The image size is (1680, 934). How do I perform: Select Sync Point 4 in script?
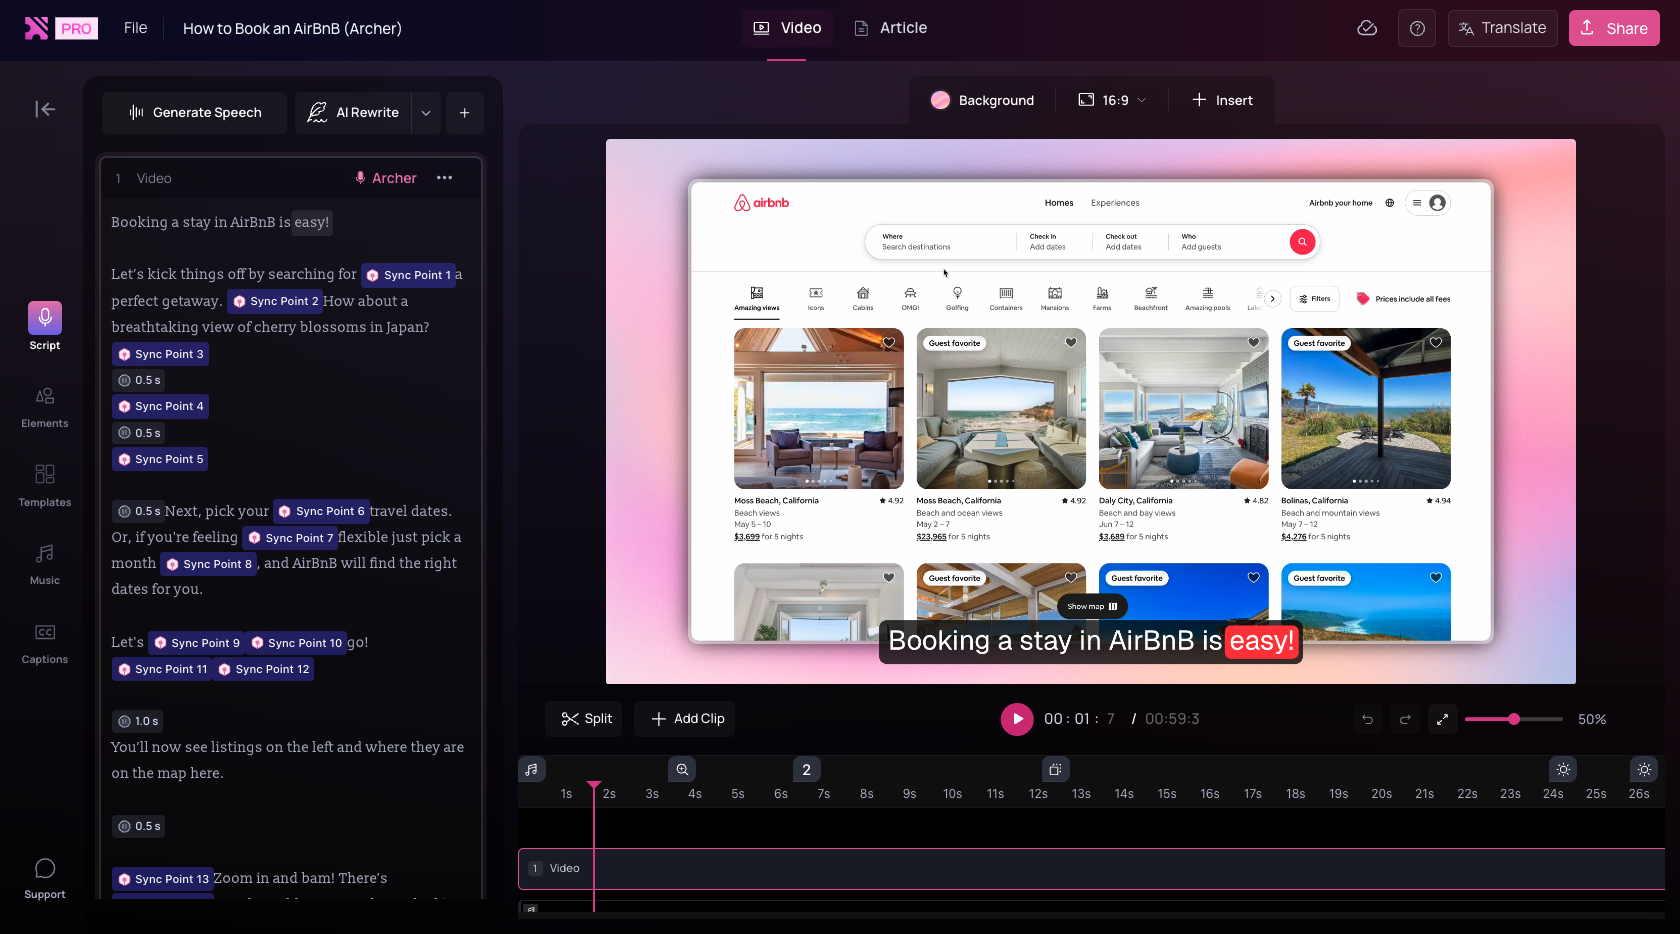click(x=160, y=406)
